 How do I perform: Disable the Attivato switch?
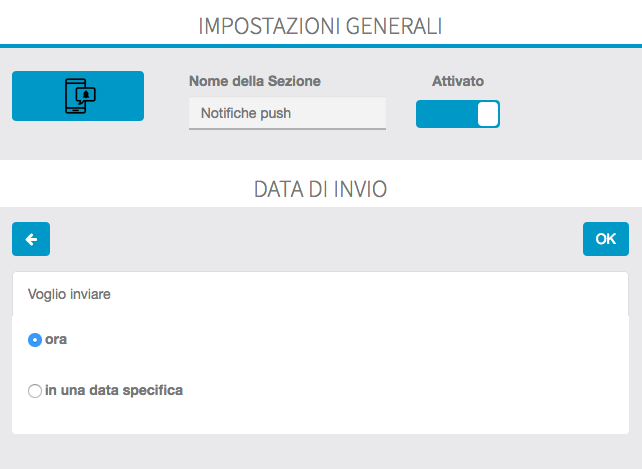(458, 114)
